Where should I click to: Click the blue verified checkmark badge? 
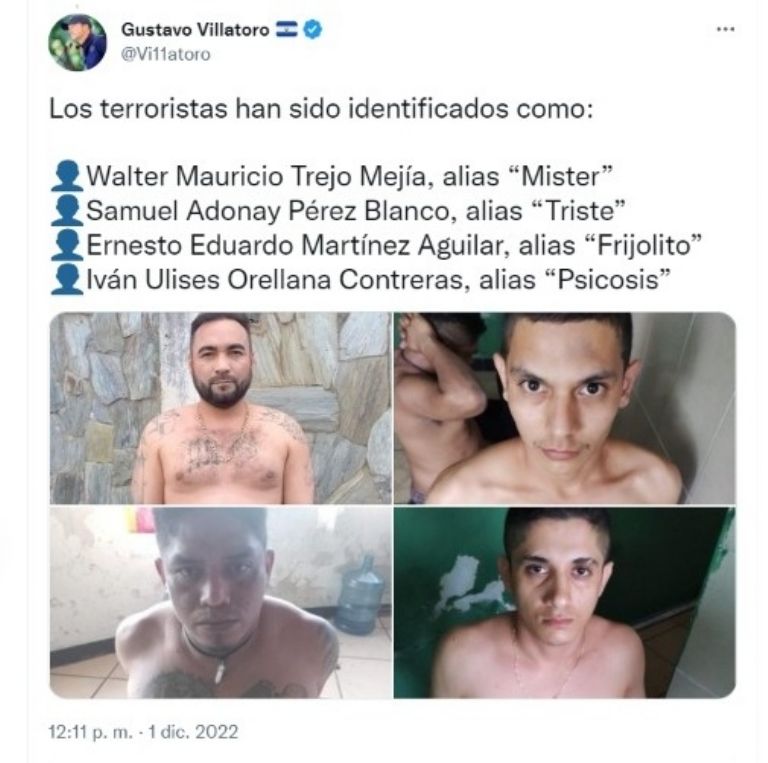(x=313, y=29)
